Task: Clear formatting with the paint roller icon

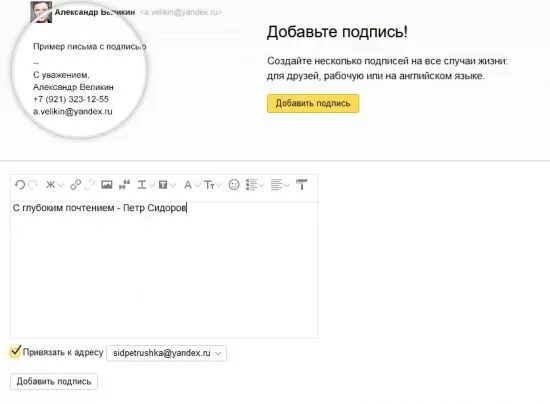Action: (302, 184)
